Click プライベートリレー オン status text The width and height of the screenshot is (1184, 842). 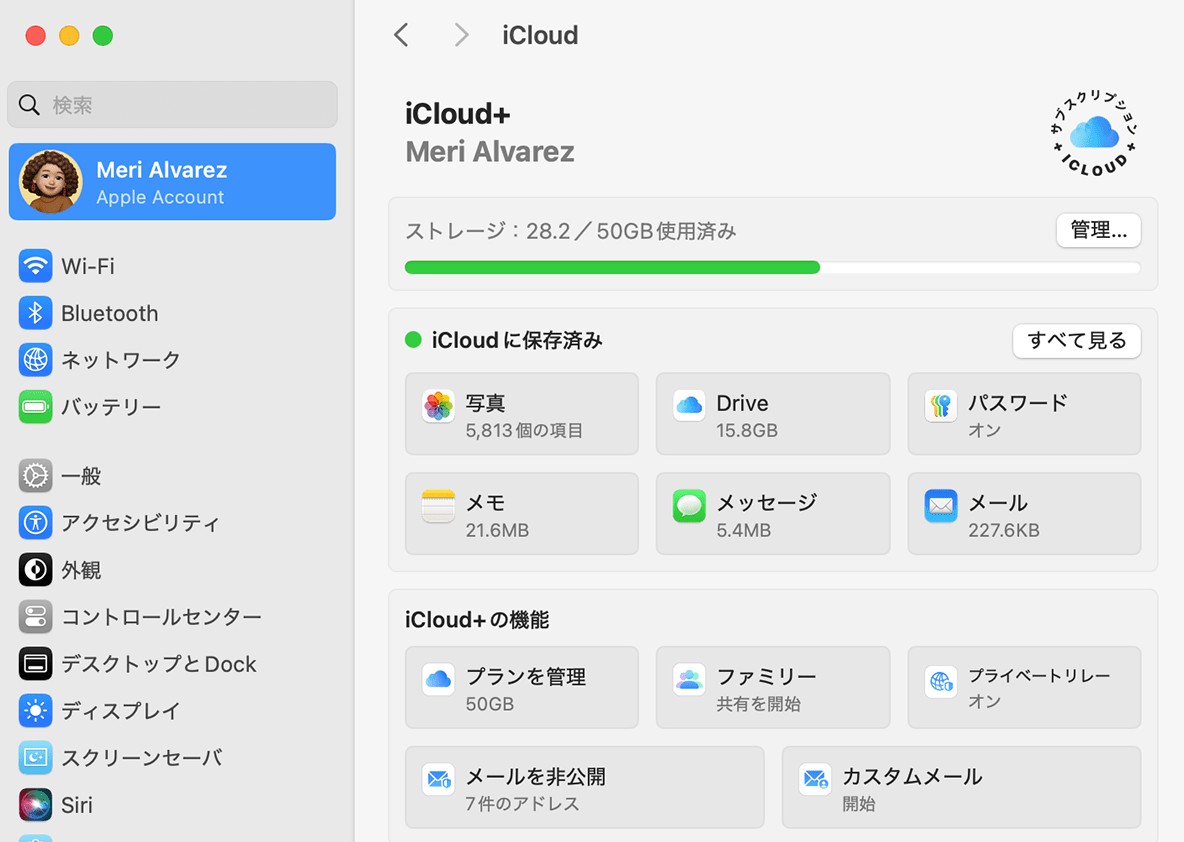tap(985, 701)
